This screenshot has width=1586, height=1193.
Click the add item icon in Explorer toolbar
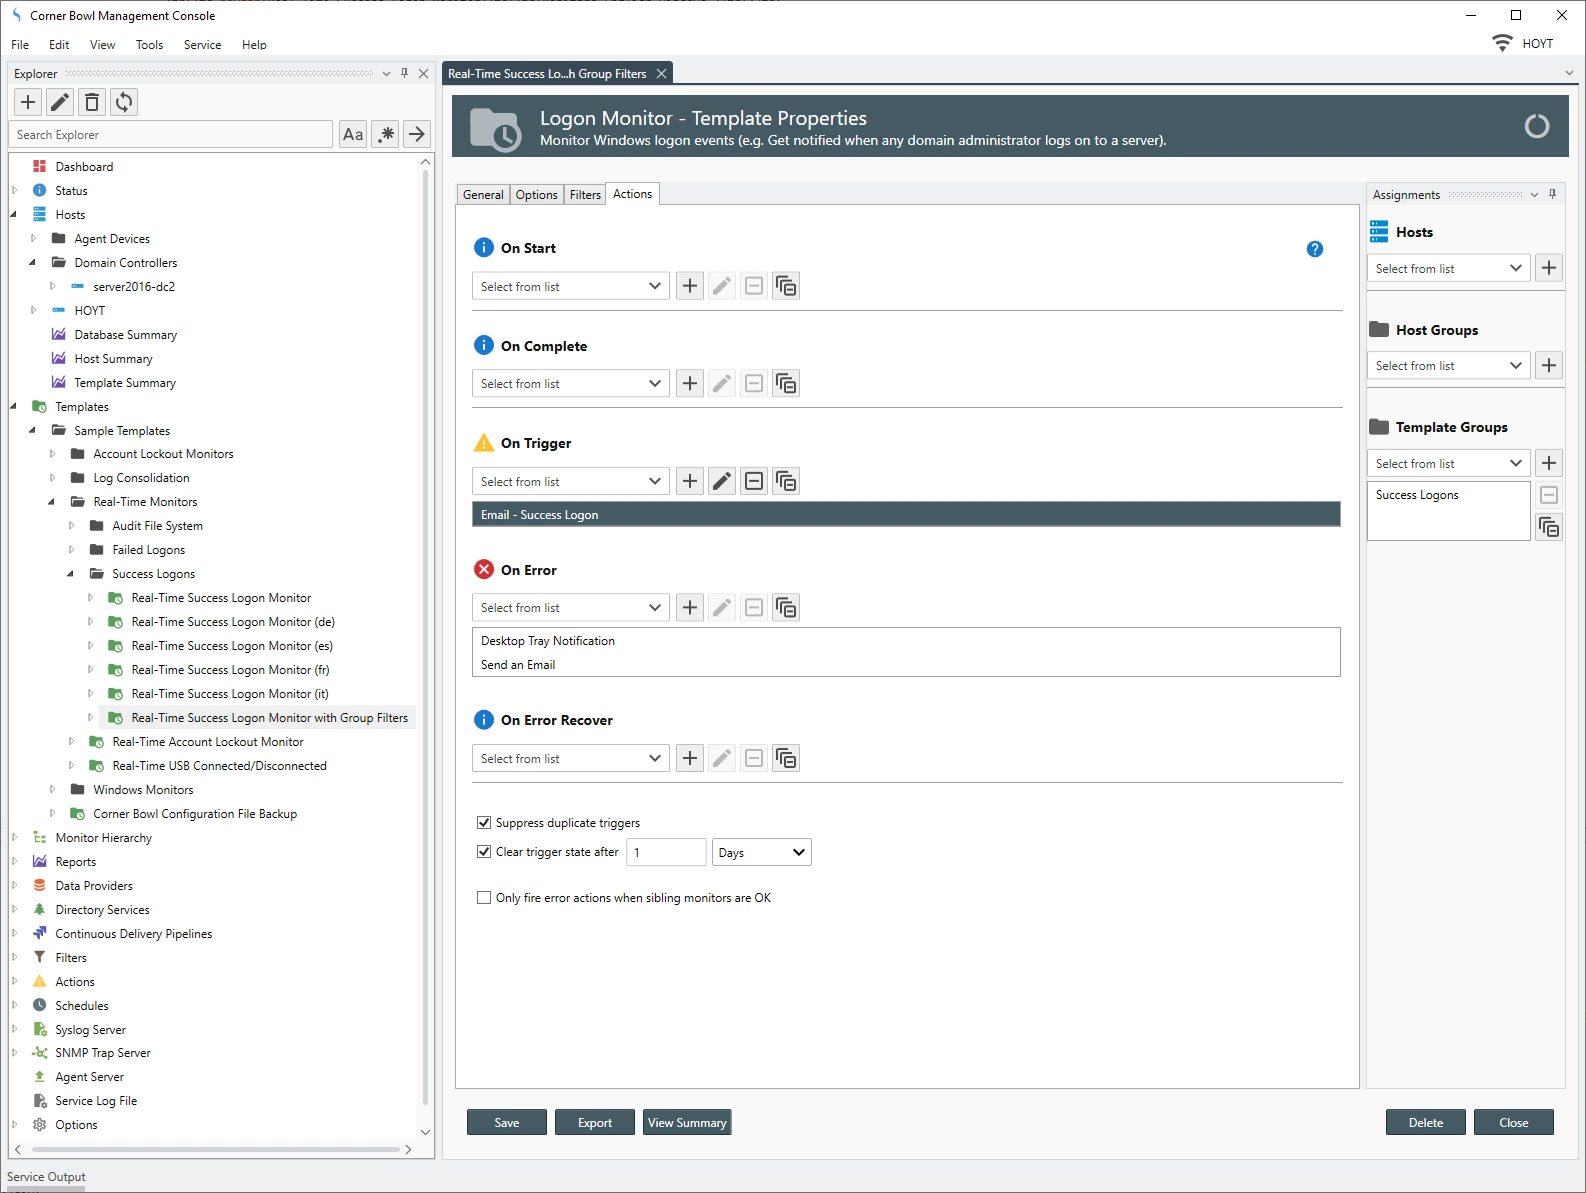pos(28,102)
